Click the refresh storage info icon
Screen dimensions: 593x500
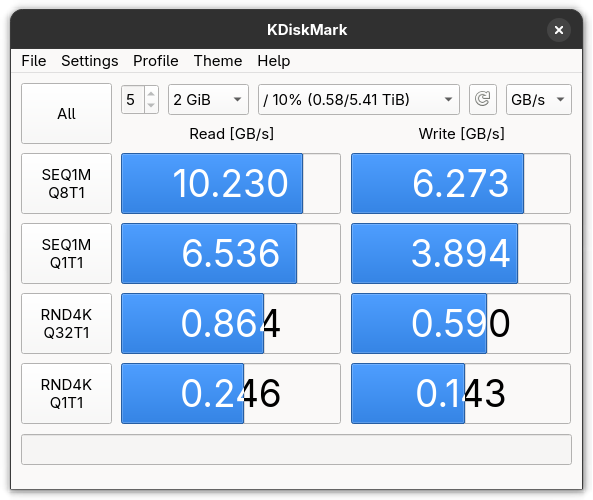coord(483,99)
